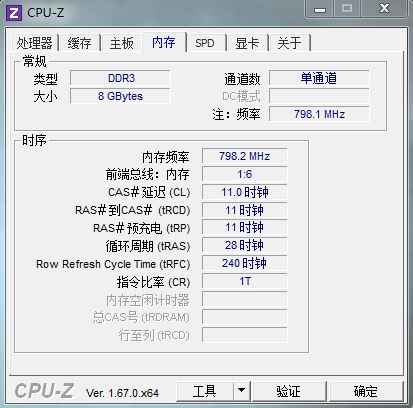This screenshot has width=413, height=408.
Task: Click the empty 行至列 (tRCD) field
Action: [244, 335]
